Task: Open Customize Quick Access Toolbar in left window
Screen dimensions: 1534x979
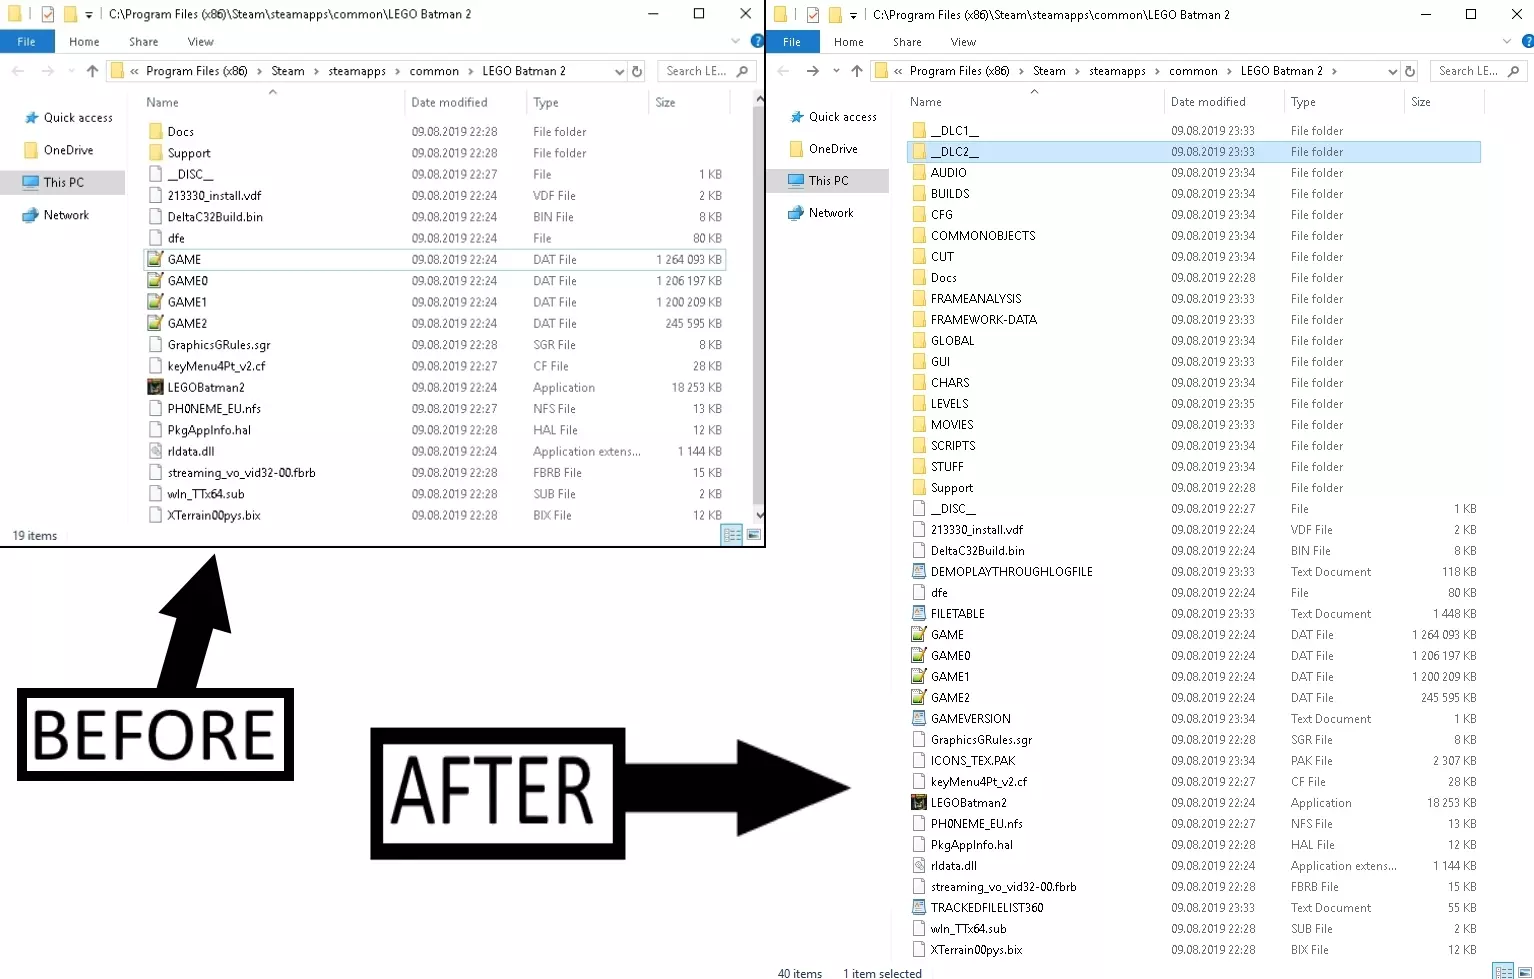Action: point(89,15)
